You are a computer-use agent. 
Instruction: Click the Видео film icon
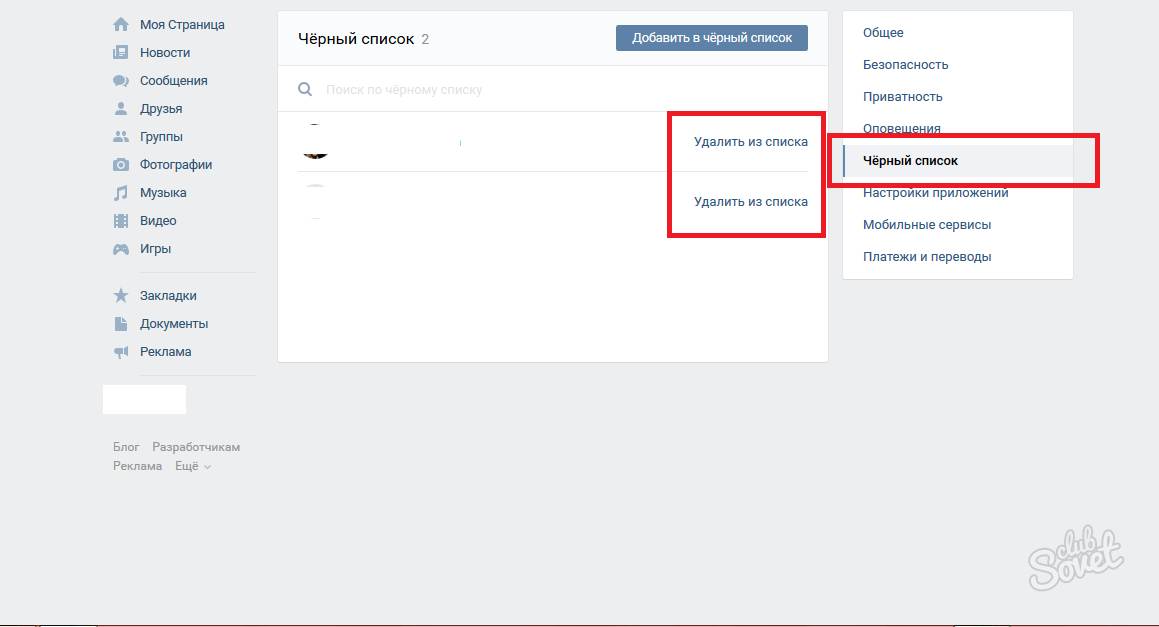tap(121, 220)
